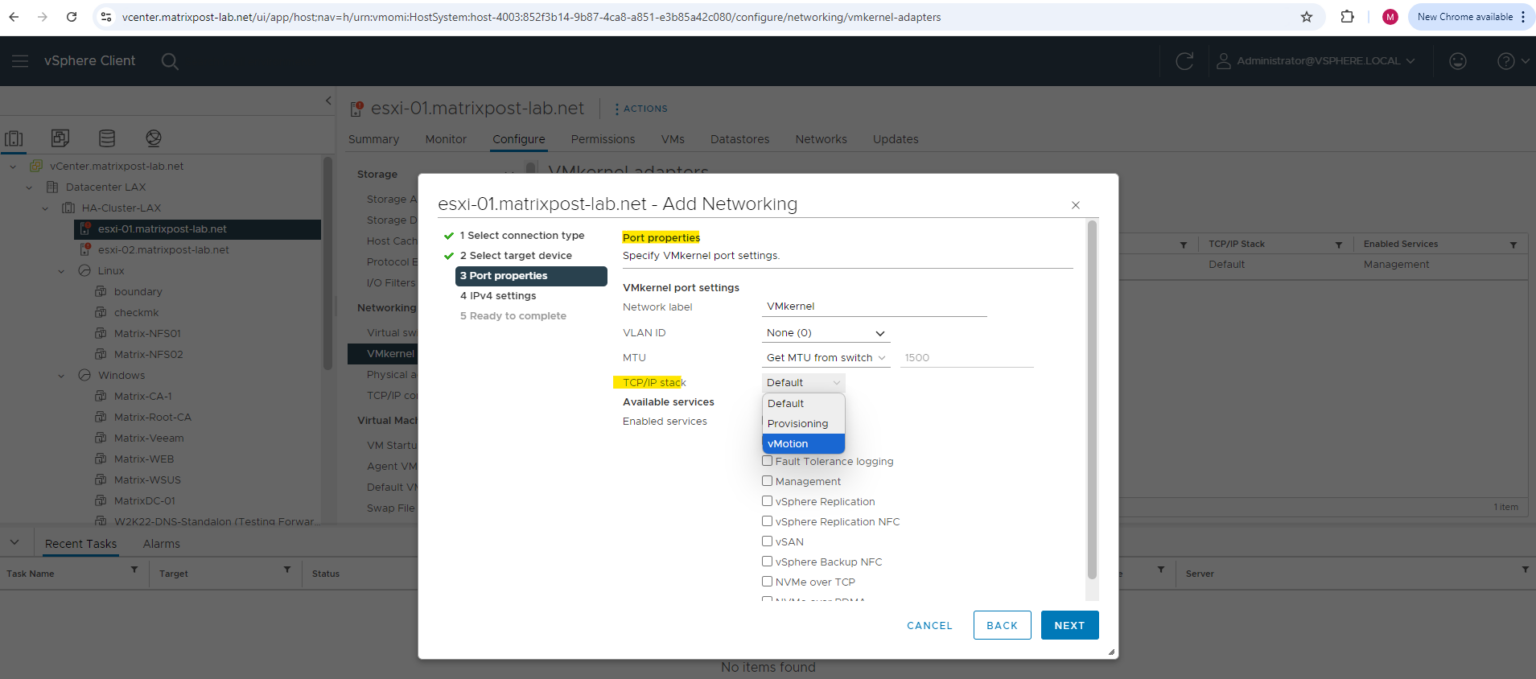Image resolution: width=1536 pixels, height=679 pixels.
Task: Check the vSAN service checkbox
Action: [767, 541]
